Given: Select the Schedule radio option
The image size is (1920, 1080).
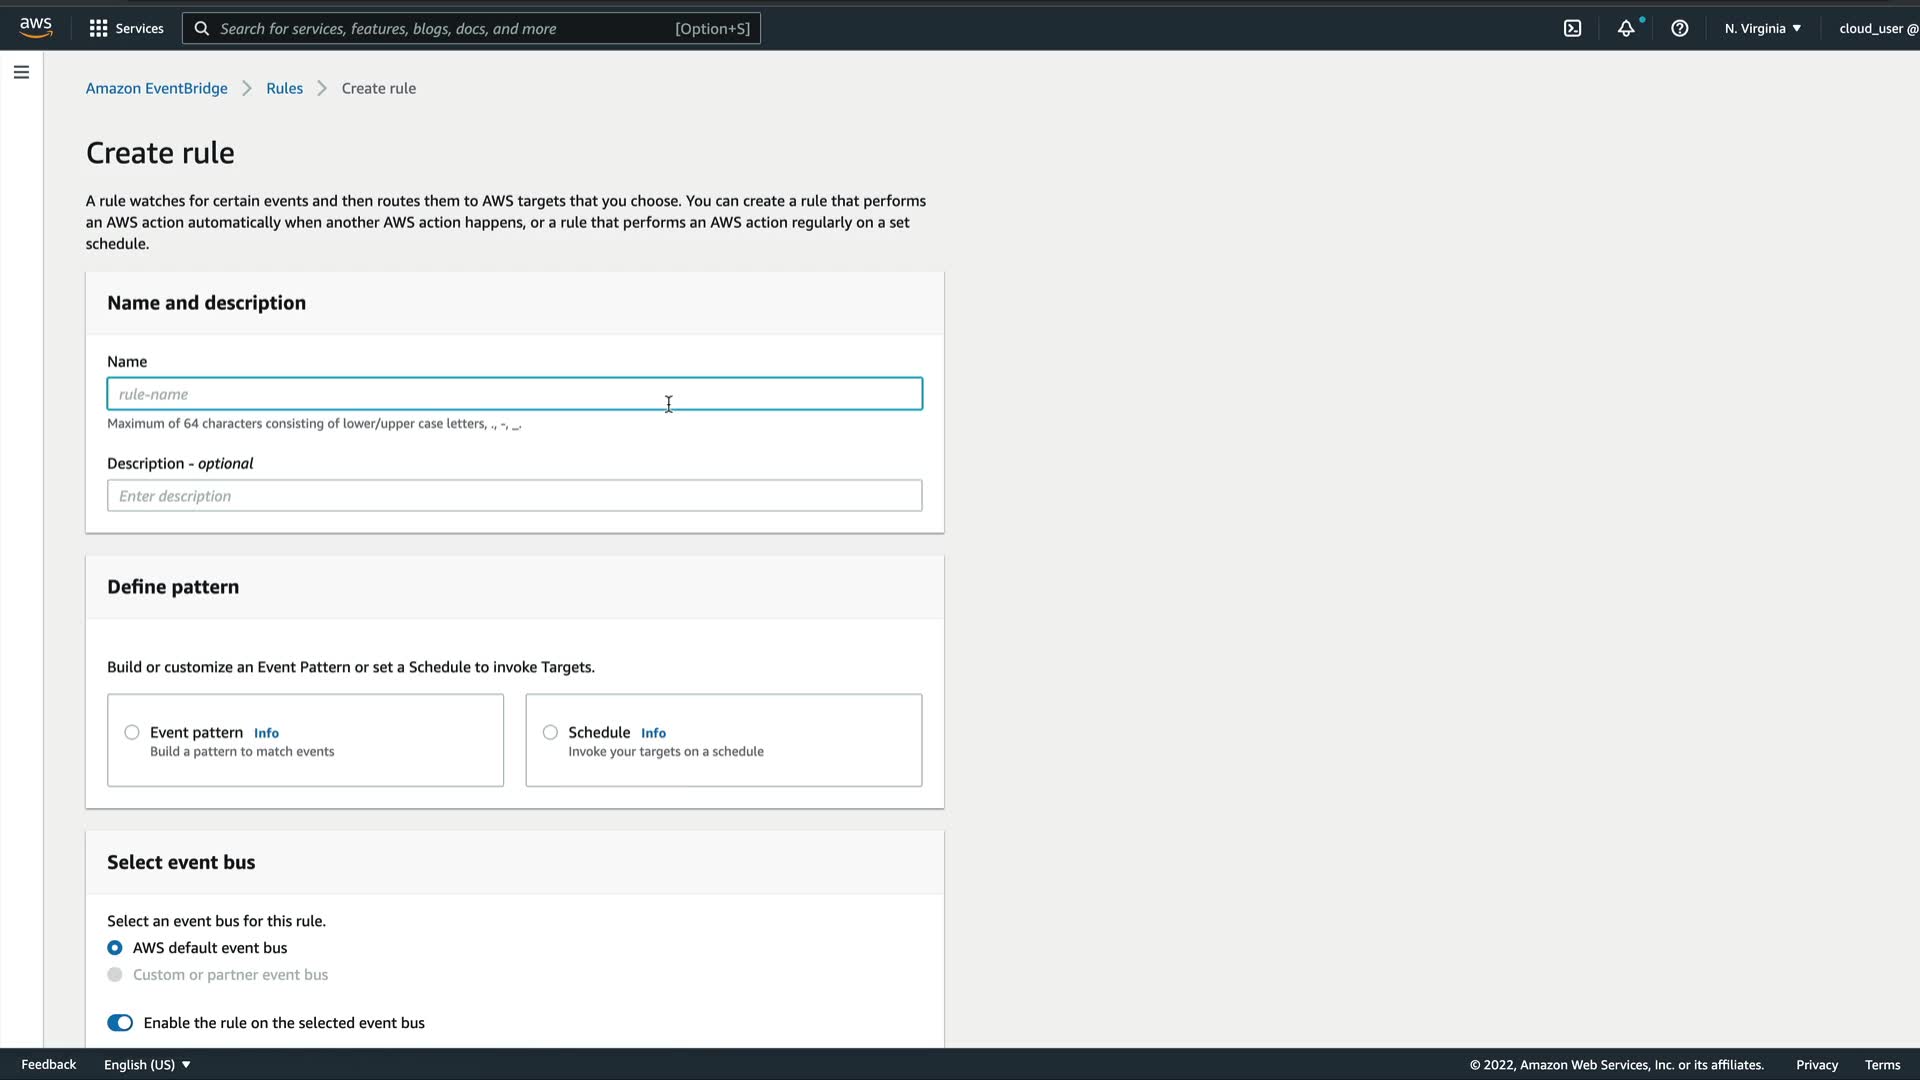Looking at the screenshot, I should (550, 732).
